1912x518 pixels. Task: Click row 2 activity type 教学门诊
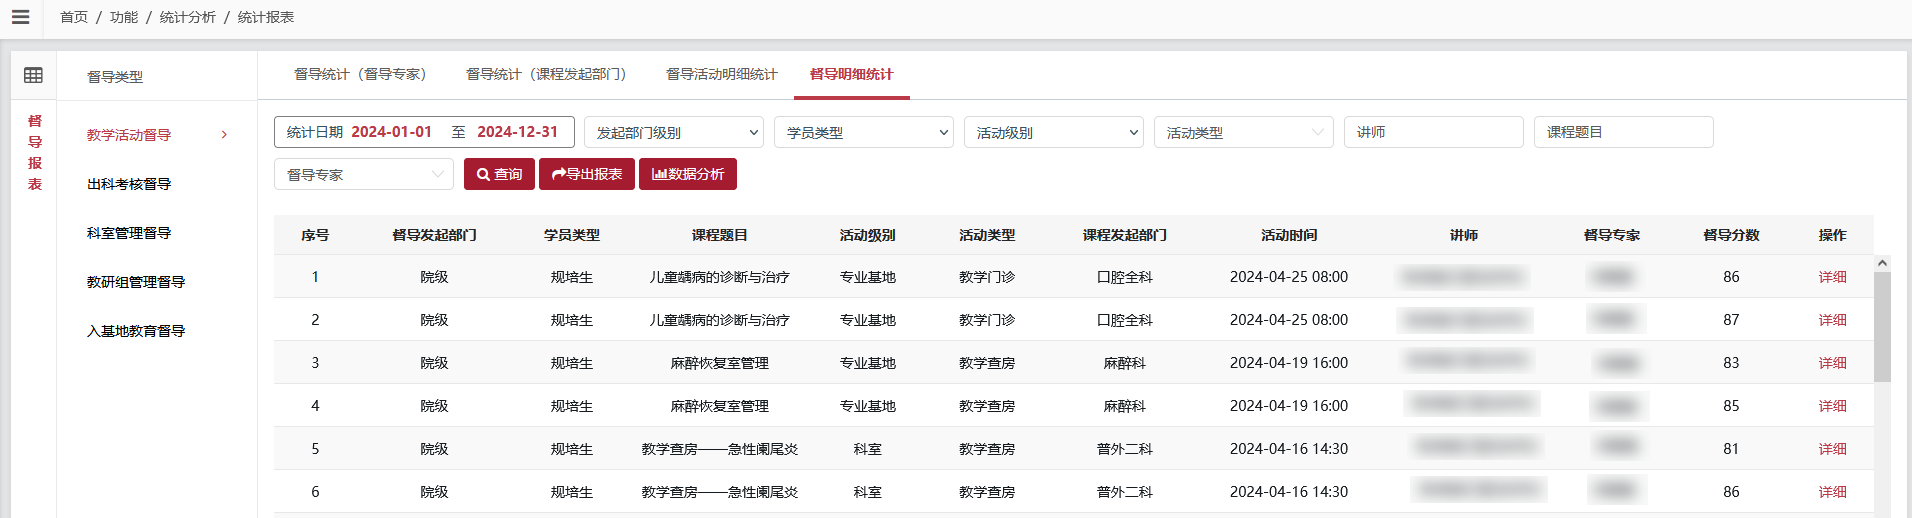tap(987, 320)
